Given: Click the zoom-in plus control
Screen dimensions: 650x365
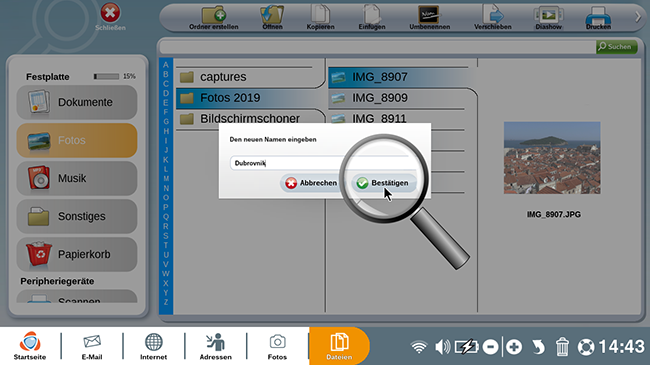Looking at the screenshot, I should (514, 347).
